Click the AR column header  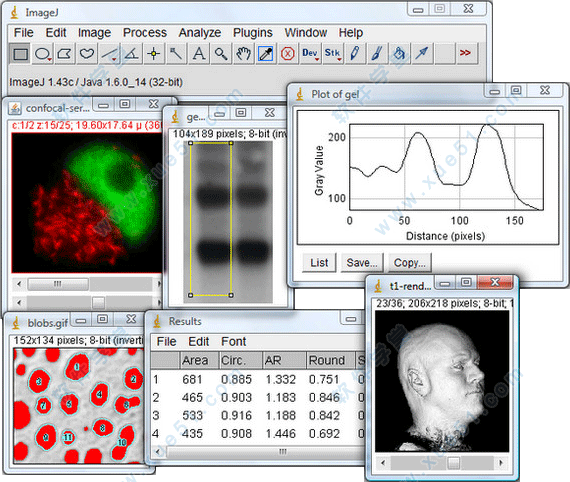pos(284,360)
